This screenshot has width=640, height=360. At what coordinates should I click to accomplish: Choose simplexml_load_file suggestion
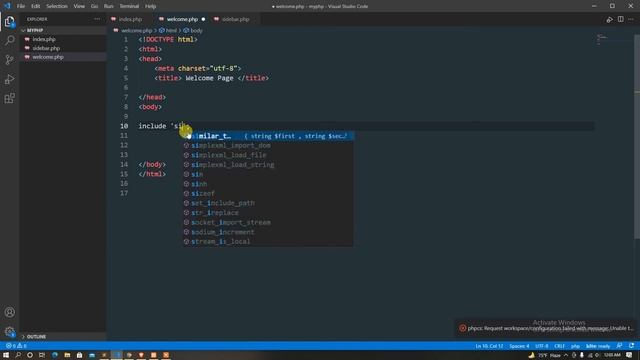pyautogui.click(x=268, y=155)
